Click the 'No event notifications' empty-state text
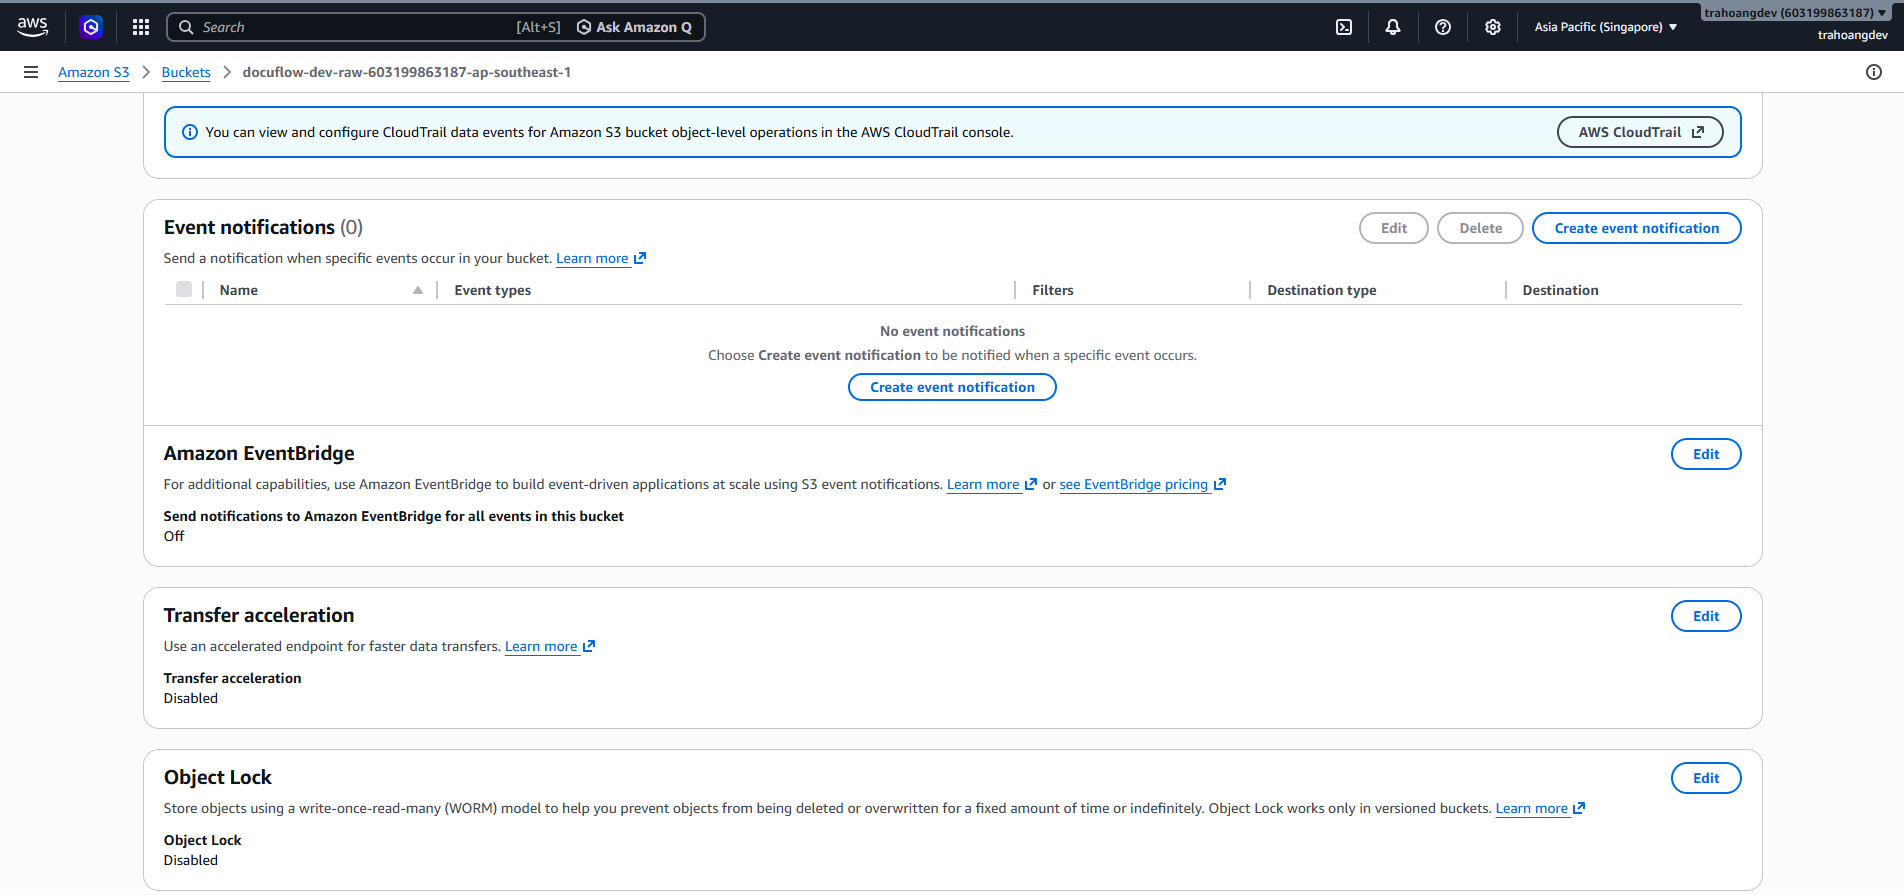Screen dimensions: 1904x895 click(952, 331)
